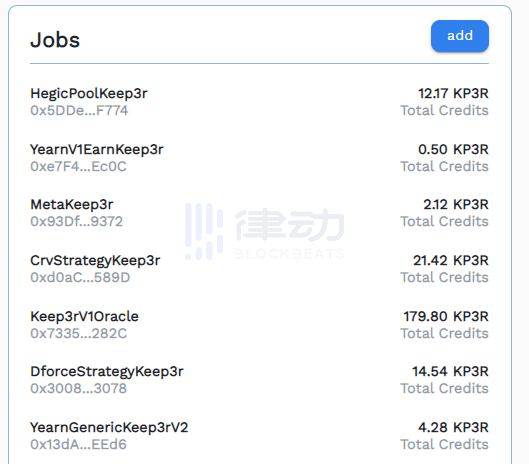Image resolution: width=529 pixels, height=464 pixels.
Task: Select the YearnV1EarnKeep3r job entry
Action: 97,149
